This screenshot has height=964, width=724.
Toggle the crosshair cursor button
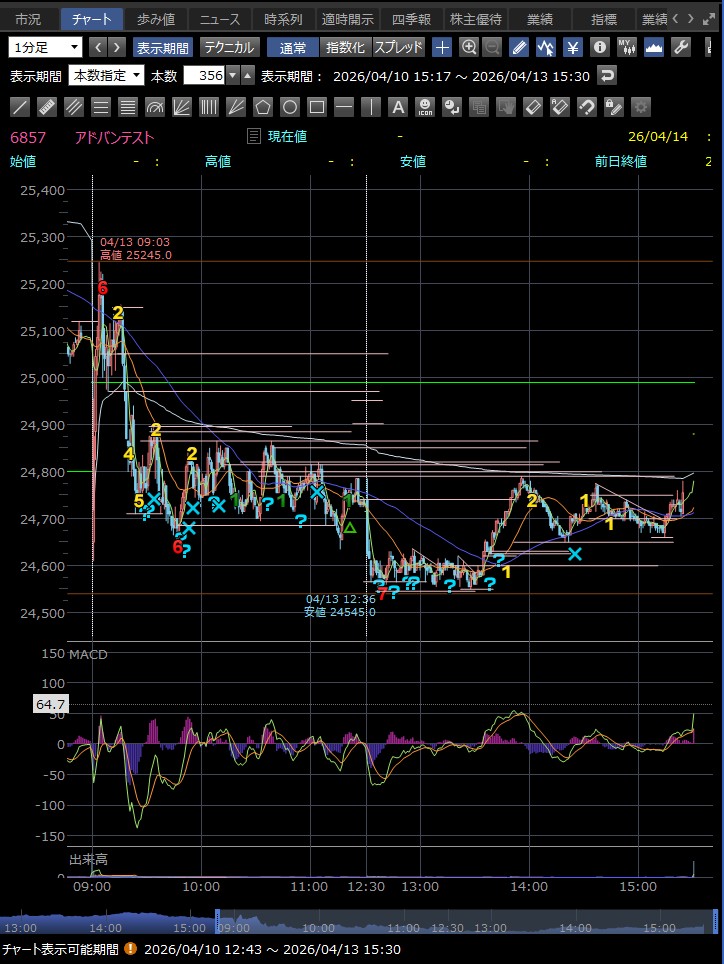[442, 47]
